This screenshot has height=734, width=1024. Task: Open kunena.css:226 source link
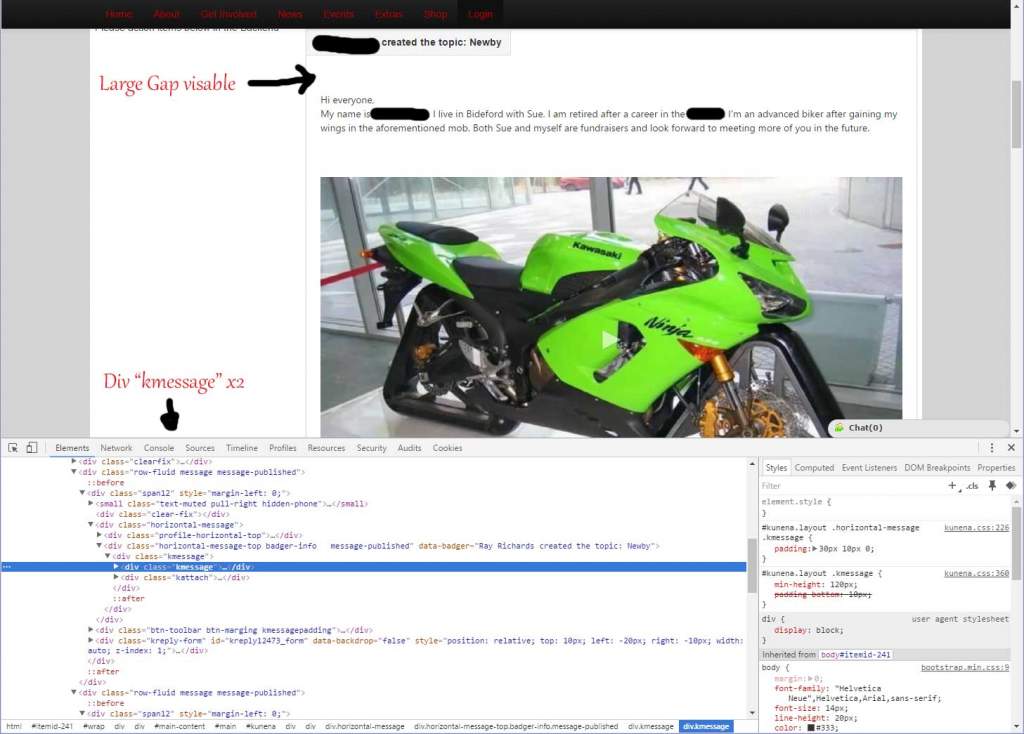coord(976,528)
